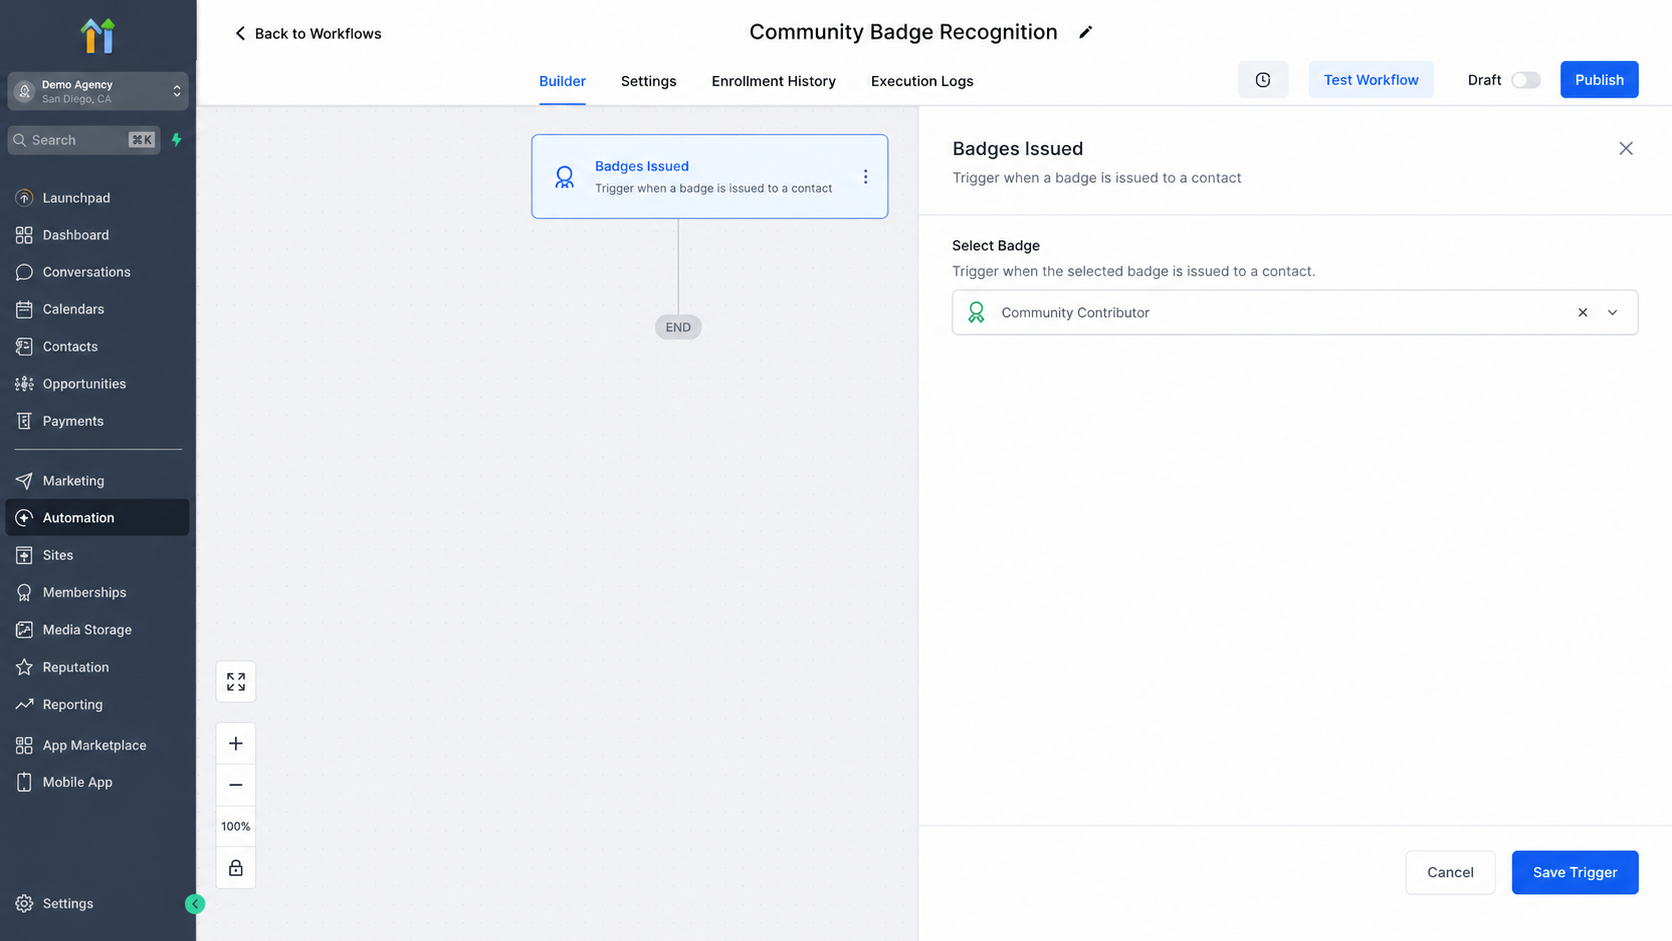1672x941 pixels.
Task: Open App Marketplace in the sidebar
Action: pyautogui.click(x=97, y=745)
